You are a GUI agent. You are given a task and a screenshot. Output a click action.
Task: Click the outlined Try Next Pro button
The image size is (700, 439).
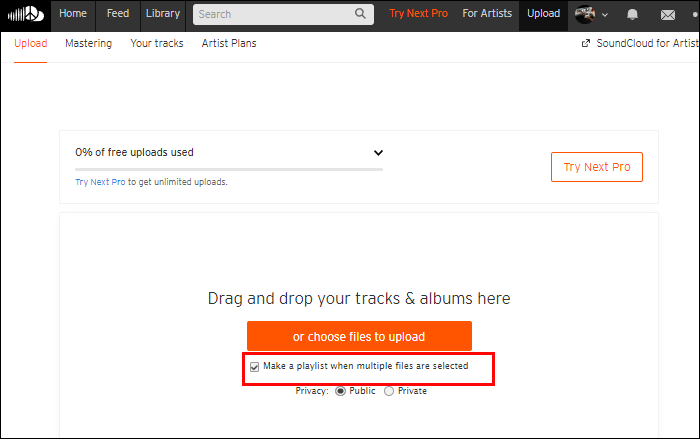[x=596, y=167]
